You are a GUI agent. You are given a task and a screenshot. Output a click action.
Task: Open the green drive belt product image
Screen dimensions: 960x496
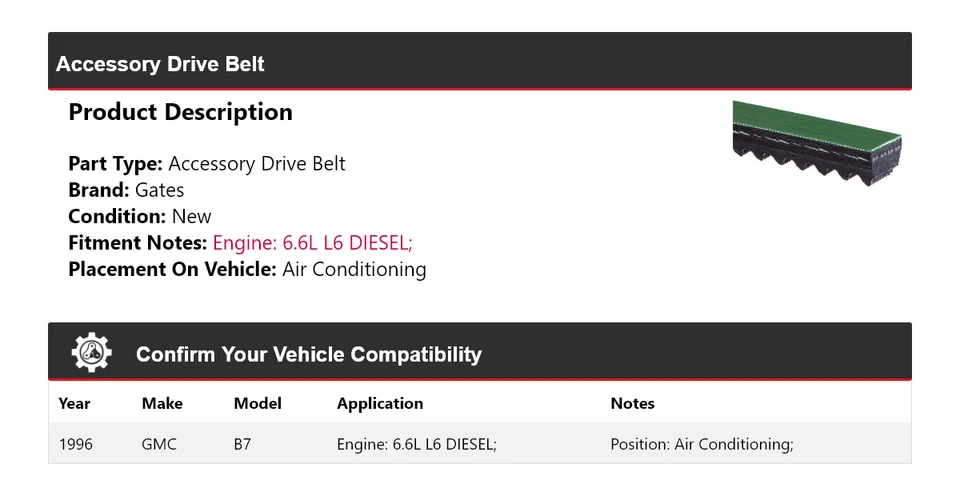pyautogui.click(x=817, y=144)
